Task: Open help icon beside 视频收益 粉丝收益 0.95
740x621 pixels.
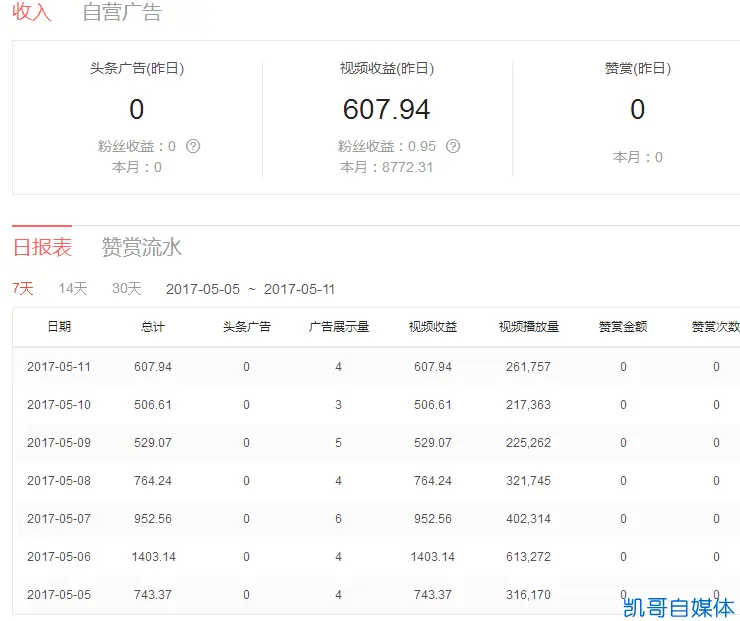Action: 453,146
